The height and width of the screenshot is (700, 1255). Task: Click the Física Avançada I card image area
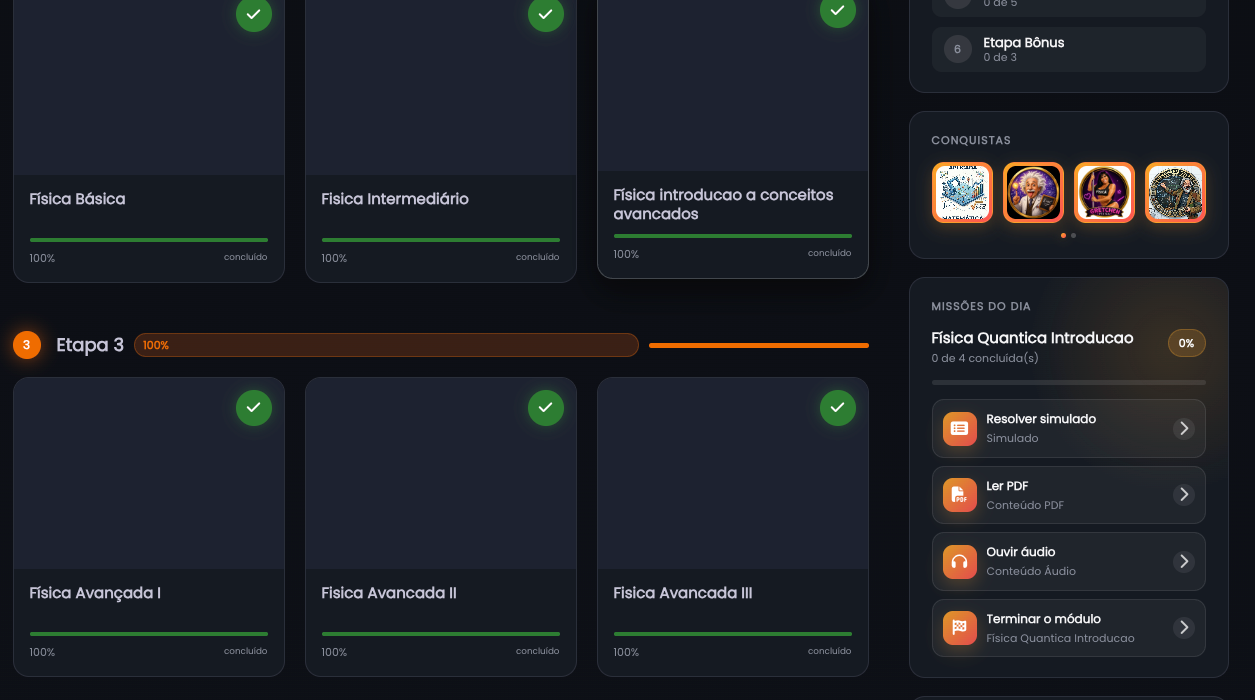tap(149, 473)
